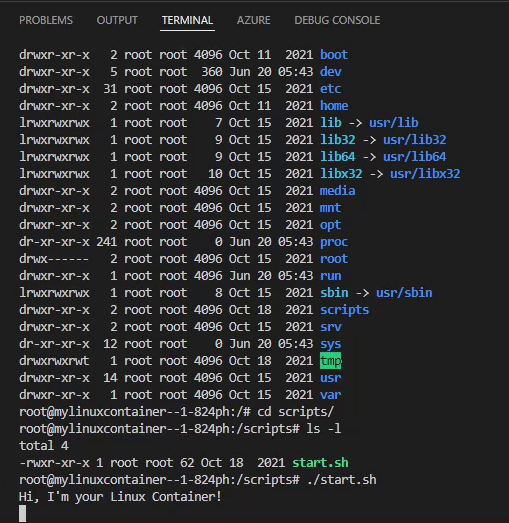Click the home directory name

(x=334, y=106)
